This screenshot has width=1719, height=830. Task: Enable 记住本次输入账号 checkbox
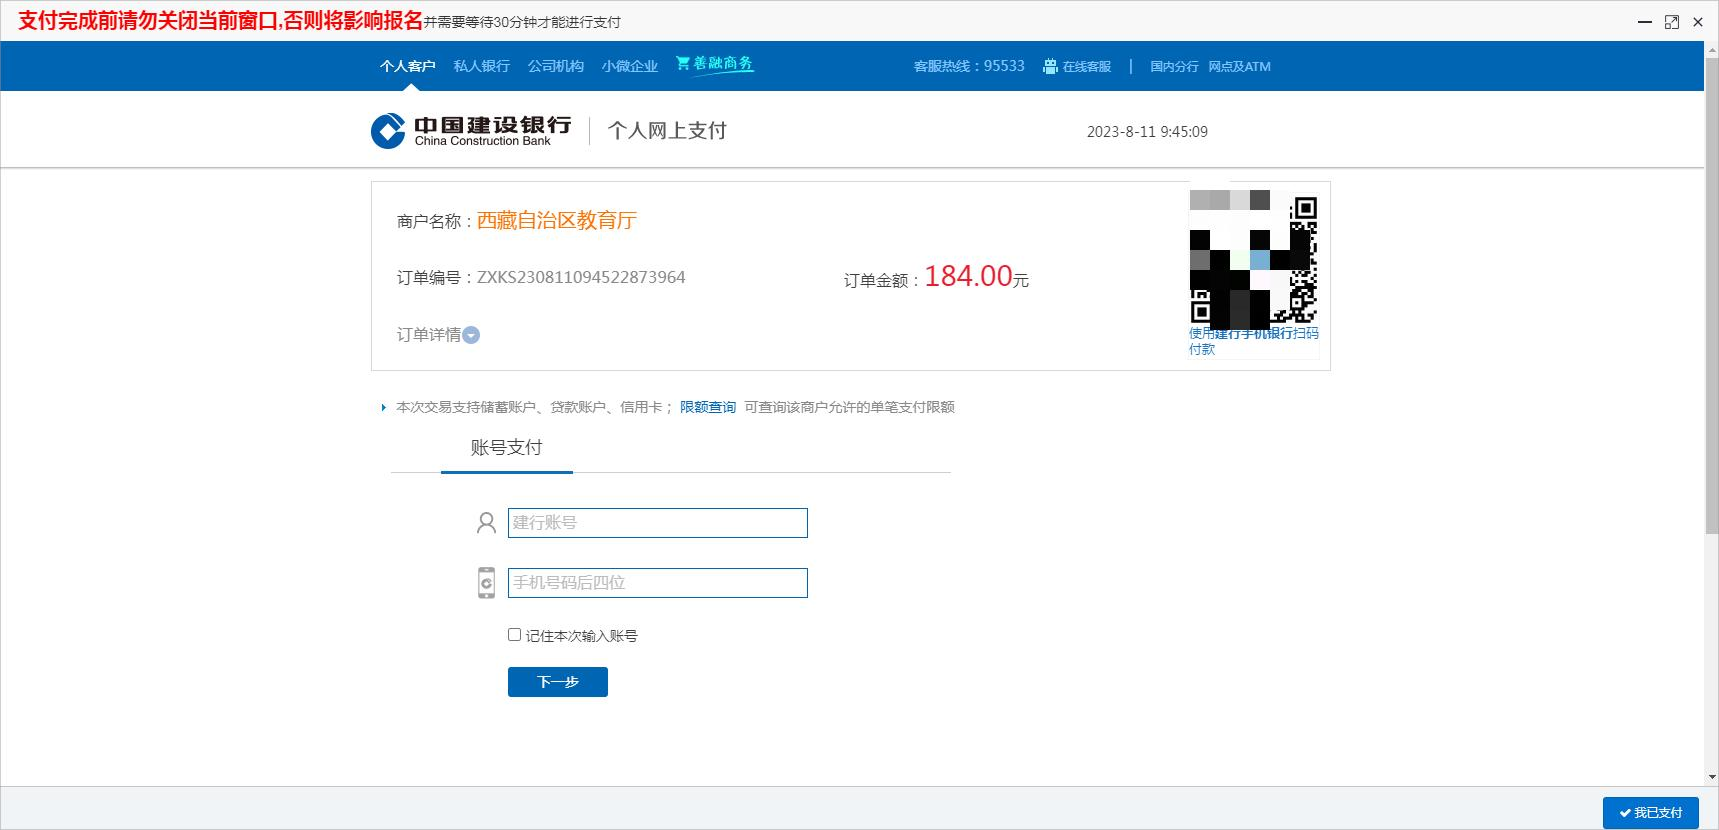(514, 635)
